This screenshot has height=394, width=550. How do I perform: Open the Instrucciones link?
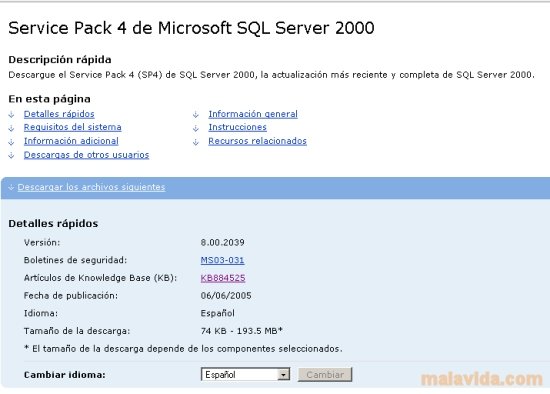click(237, 127)
